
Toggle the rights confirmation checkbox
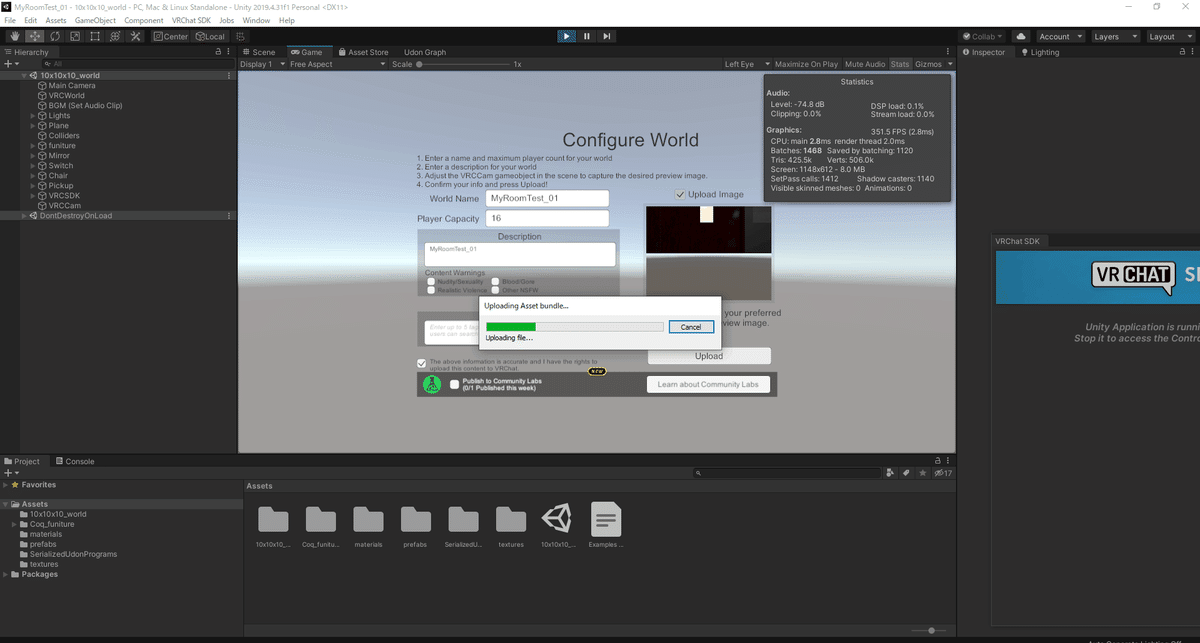422,363
